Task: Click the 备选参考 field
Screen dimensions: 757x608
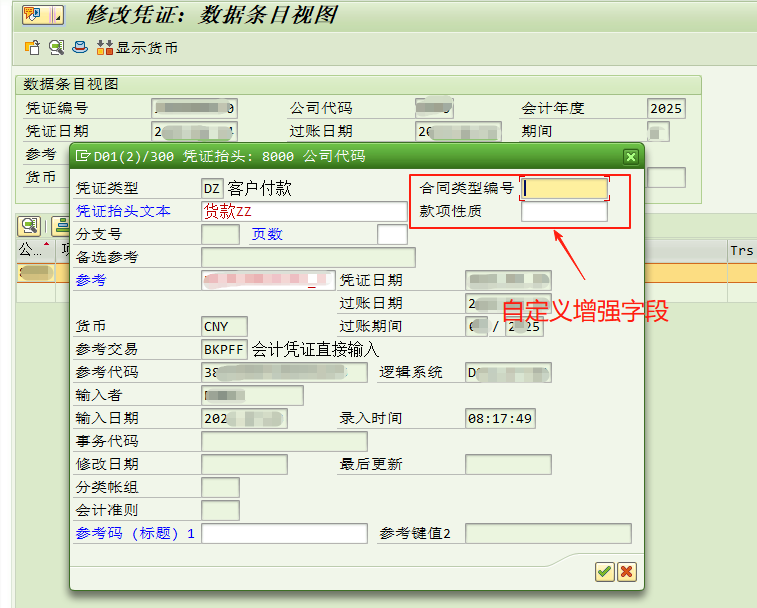Action: [x=308, y=257]
